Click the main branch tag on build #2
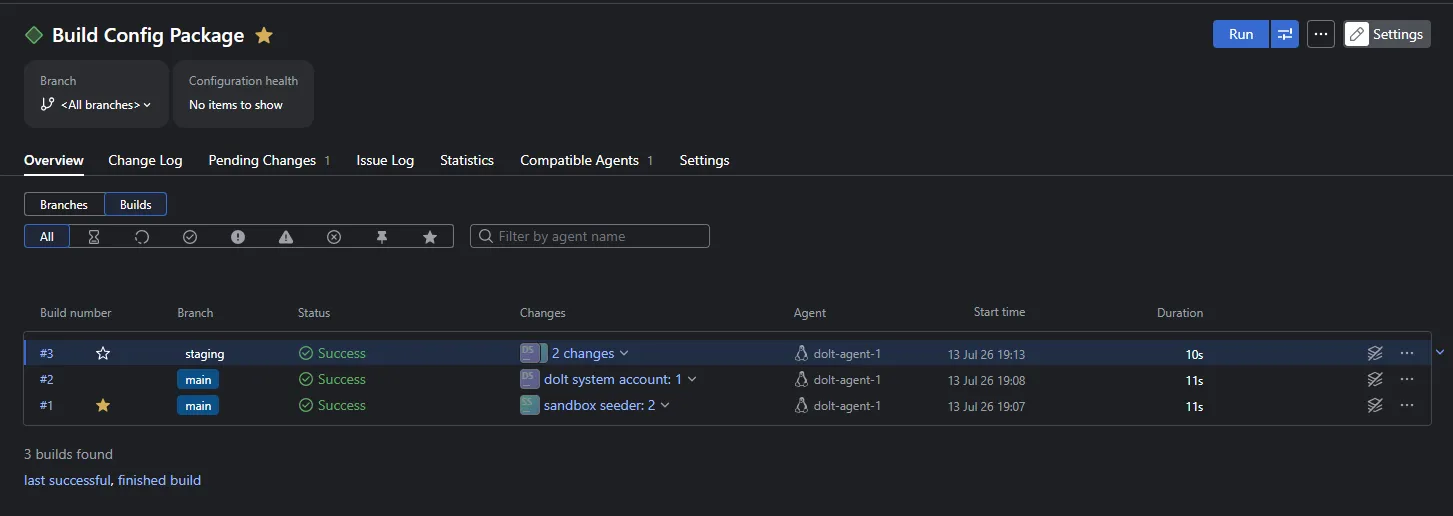 coord(198,380)
